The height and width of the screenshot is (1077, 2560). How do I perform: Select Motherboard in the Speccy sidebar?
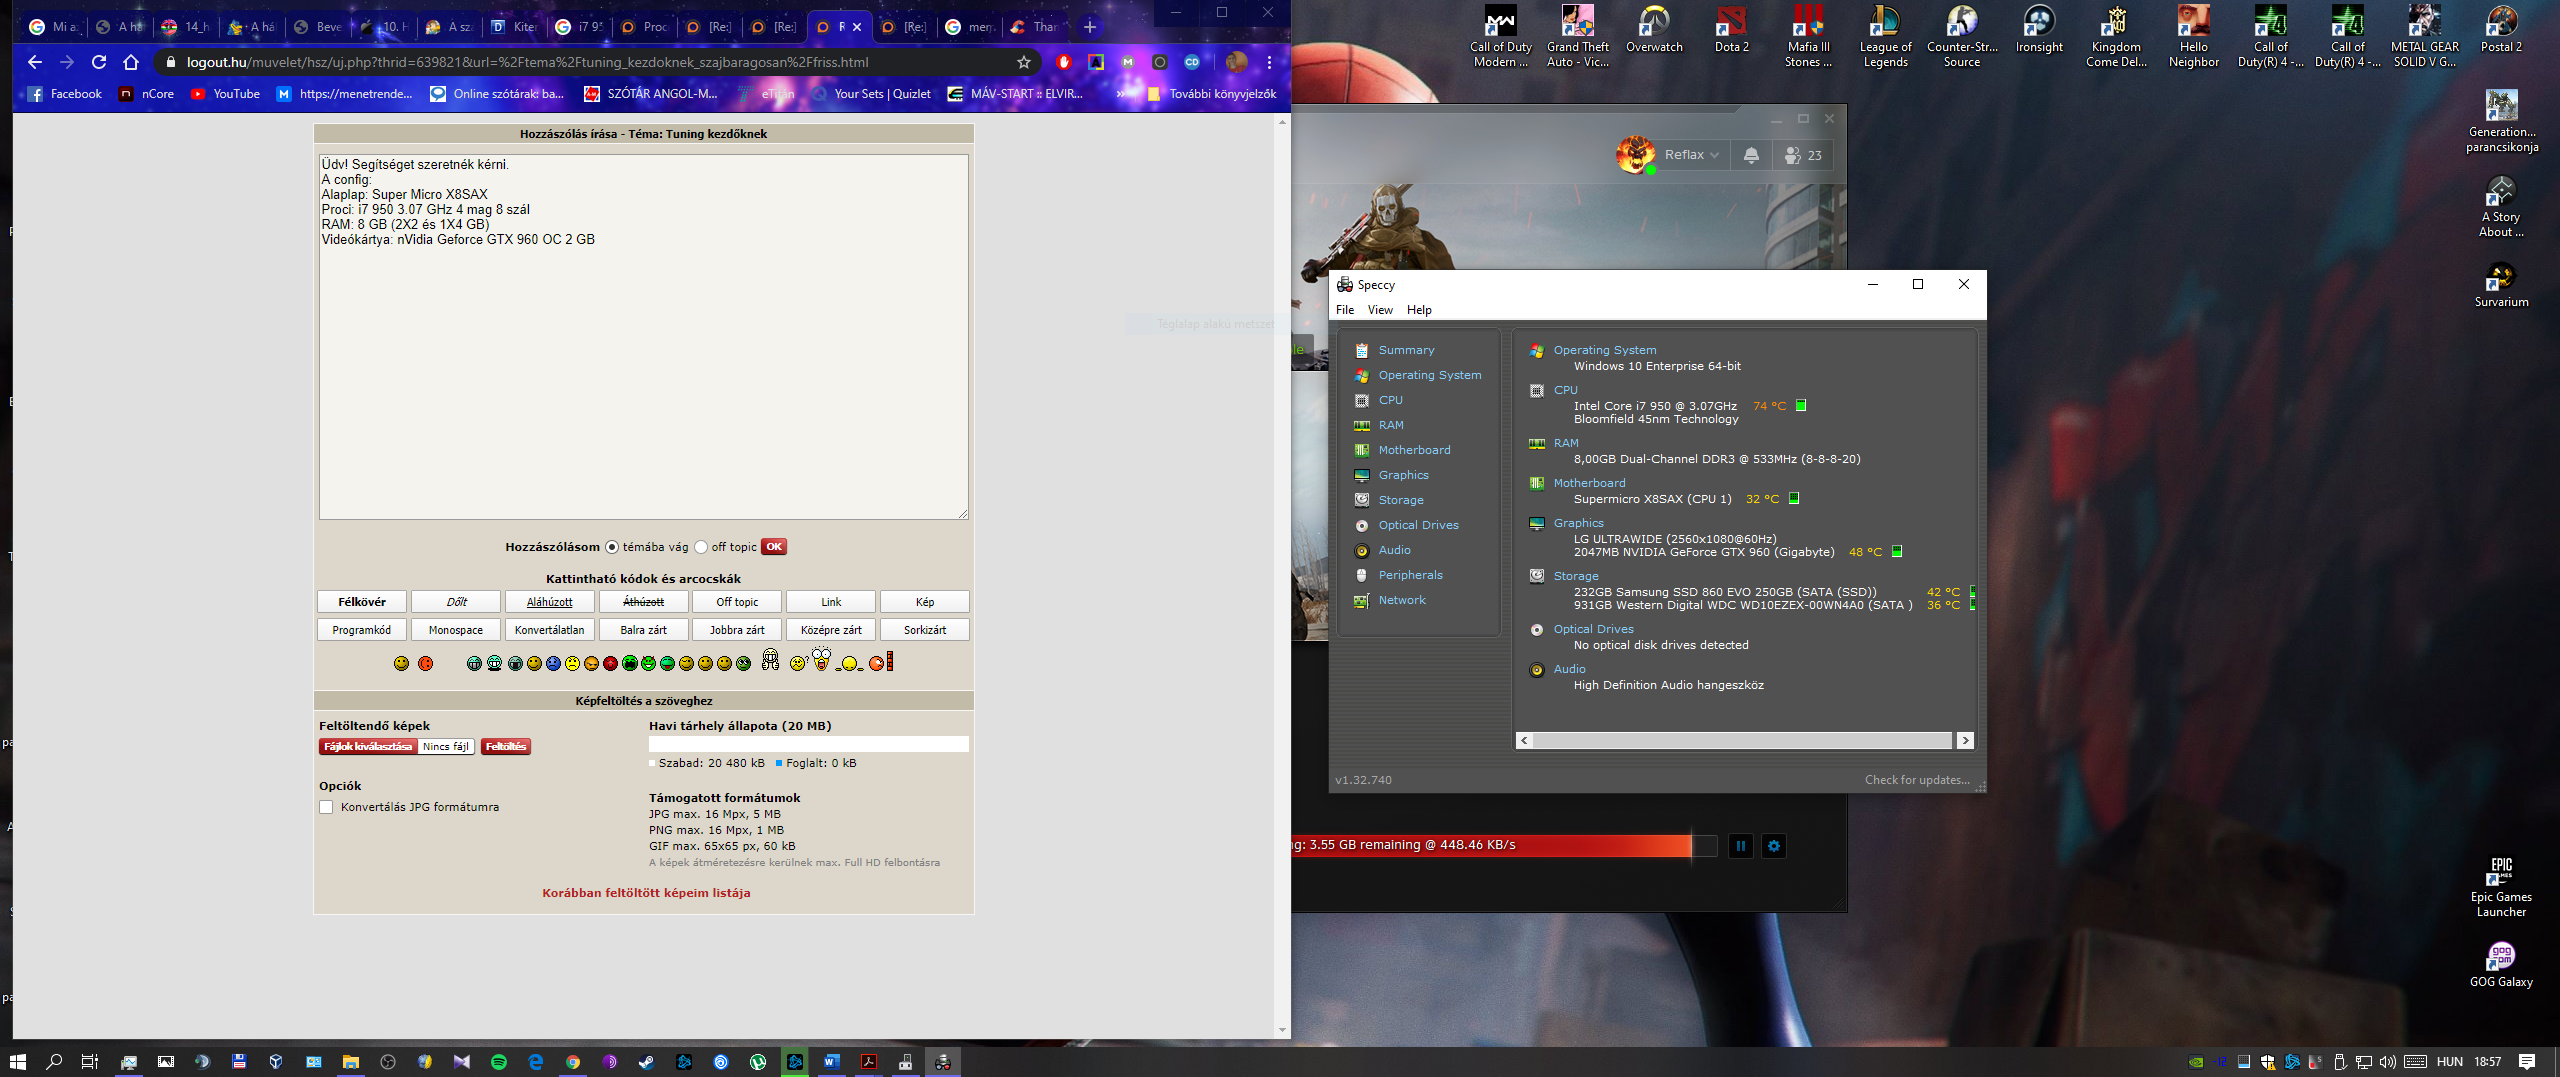[1414, 450]
